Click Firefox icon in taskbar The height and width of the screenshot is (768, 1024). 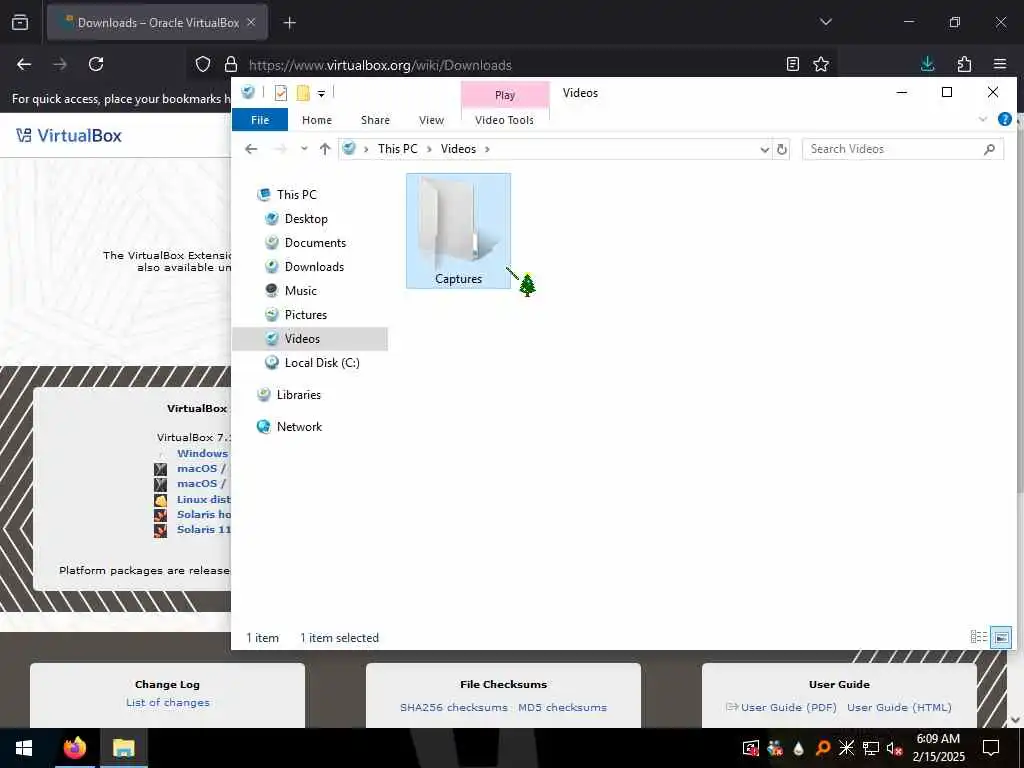74,748
